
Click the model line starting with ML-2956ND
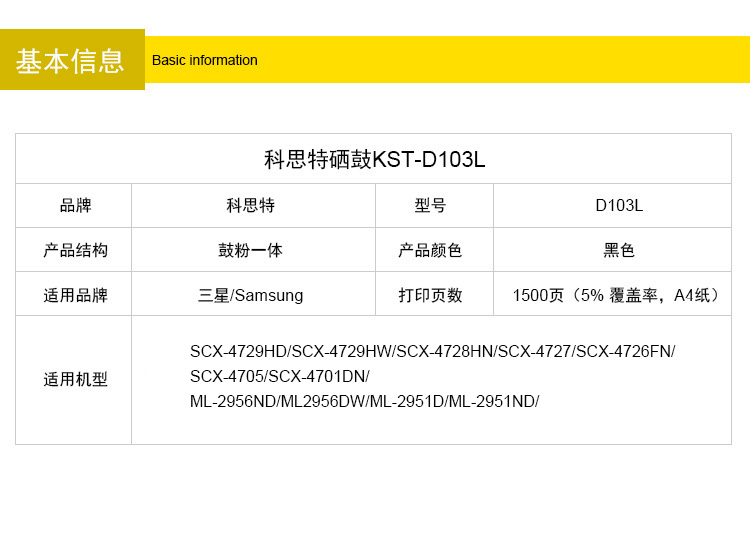364,401
